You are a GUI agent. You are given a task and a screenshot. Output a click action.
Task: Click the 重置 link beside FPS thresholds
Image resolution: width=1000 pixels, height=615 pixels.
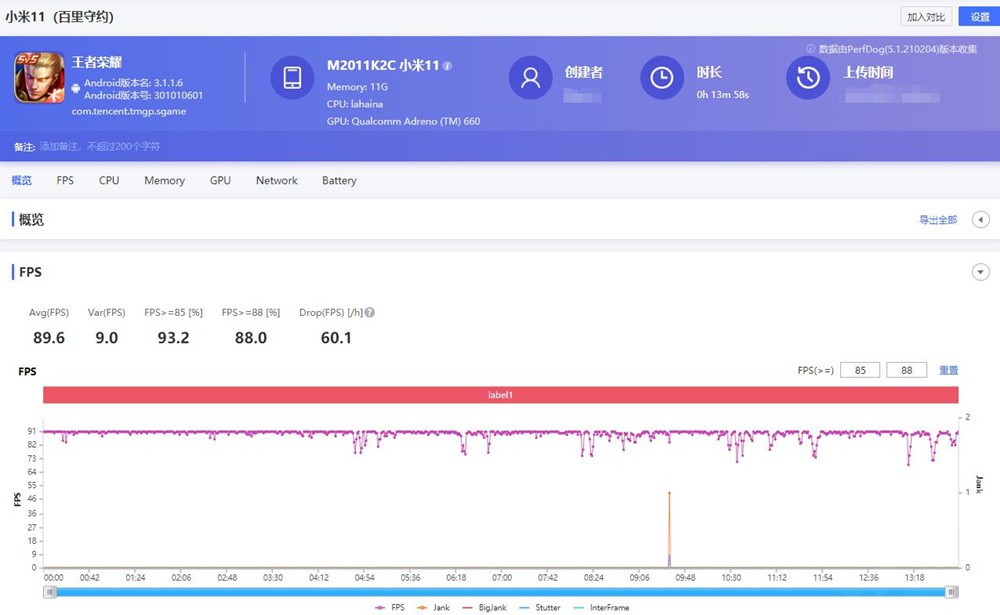948,370
